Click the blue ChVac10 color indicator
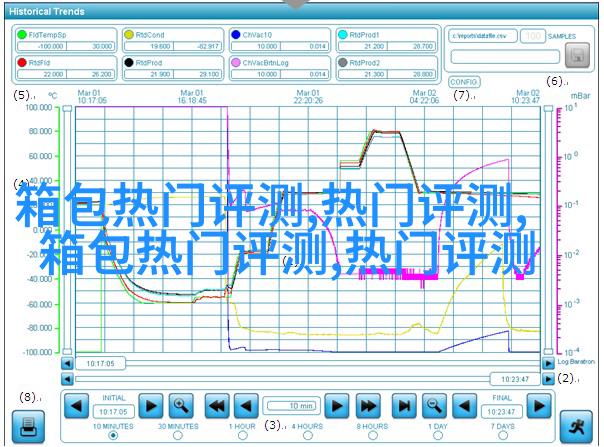The height and width of the screenshot is (447, 604). click(236, 35)
